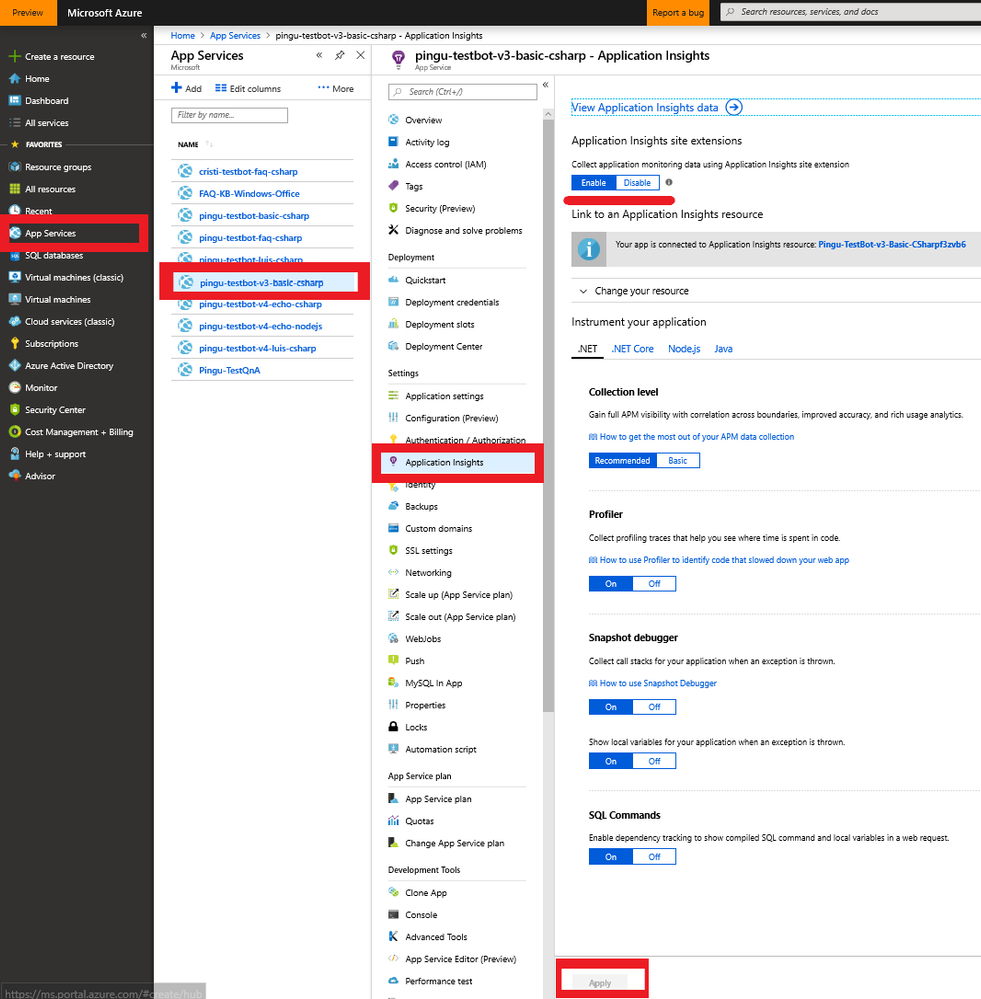
Task: Sort the list by NAME column
Action: coord(188,145)
